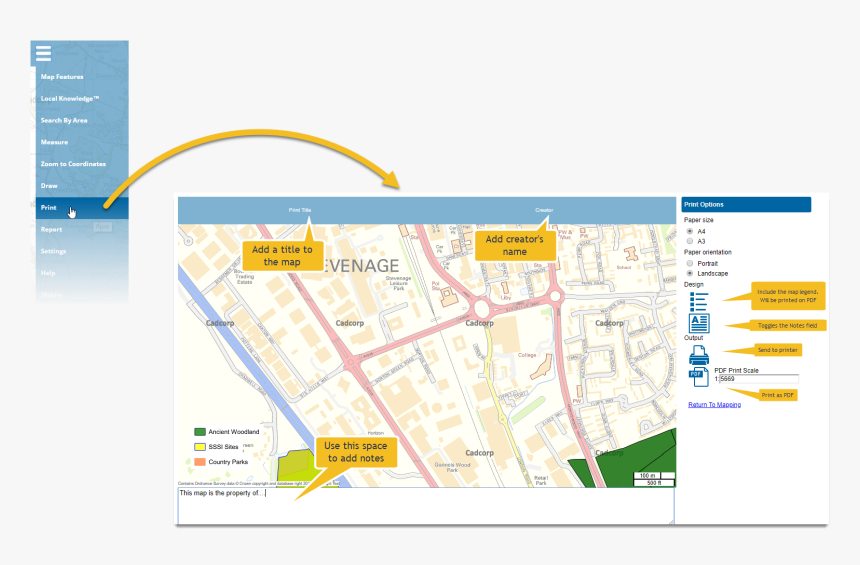Choose Landscape orientation
The image size is (860, 565).
coord(689,273)
